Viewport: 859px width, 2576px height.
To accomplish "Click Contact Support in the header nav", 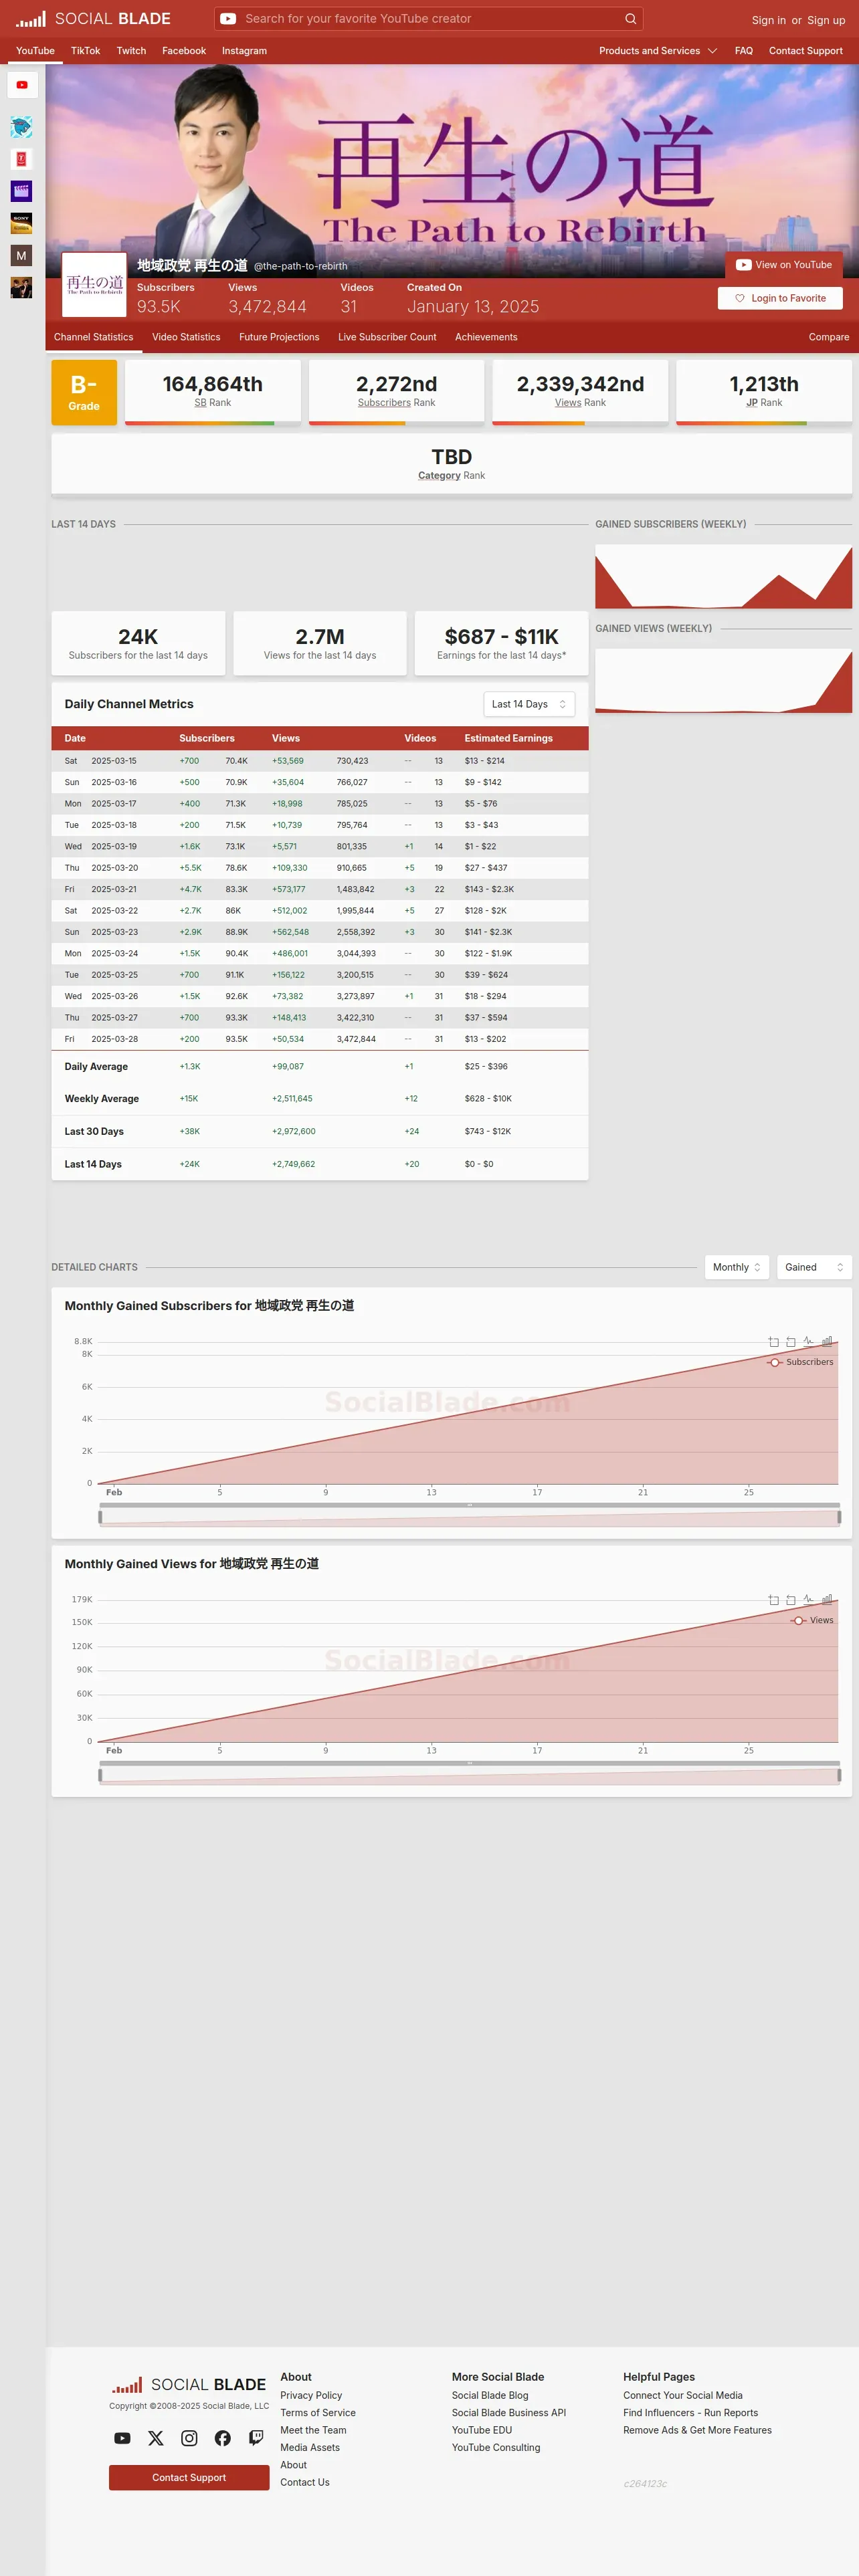I will coord(806,51).
